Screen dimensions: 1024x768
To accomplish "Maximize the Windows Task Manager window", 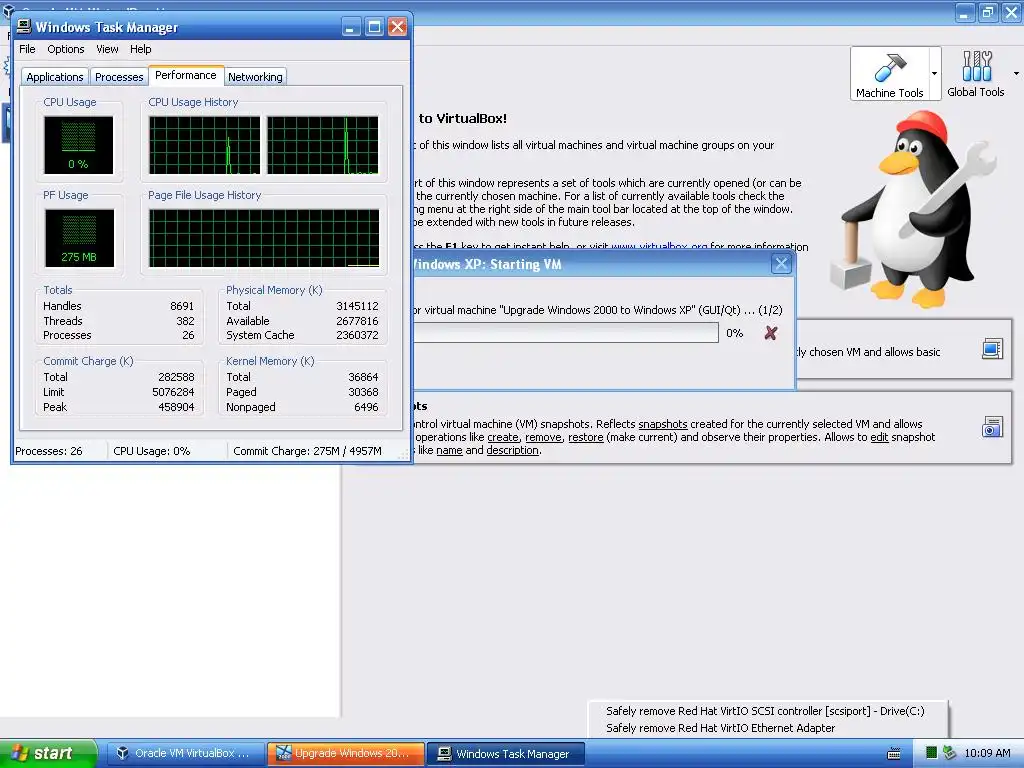I will [x=374, y=27].
